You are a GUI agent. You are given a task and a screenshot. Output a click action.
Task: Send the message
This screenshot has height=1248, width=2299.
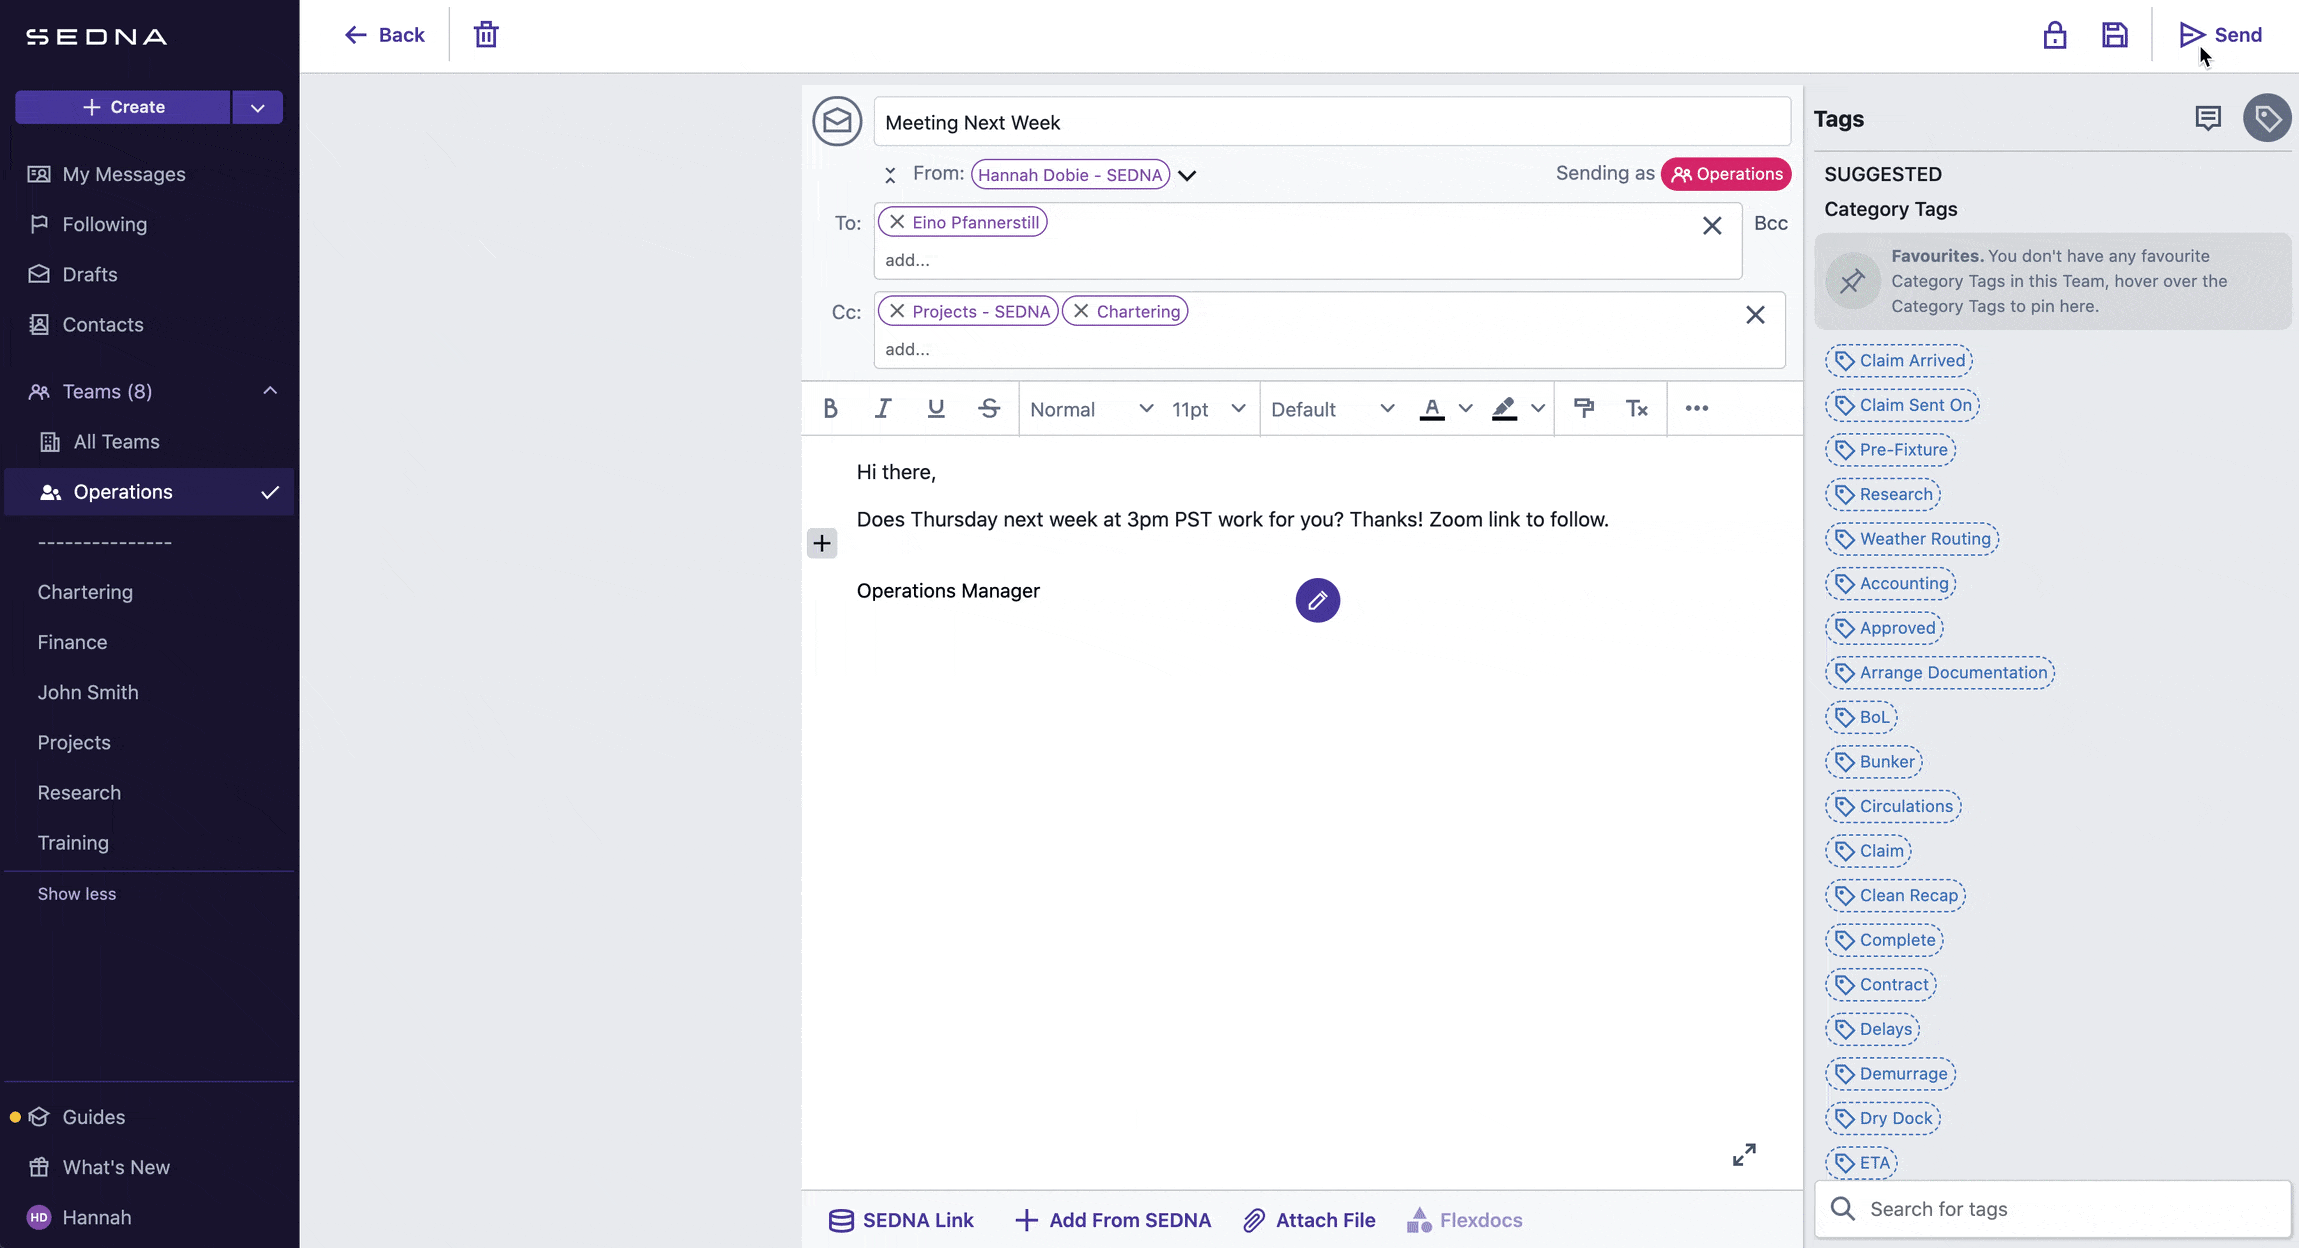[x=2220, y=35]
